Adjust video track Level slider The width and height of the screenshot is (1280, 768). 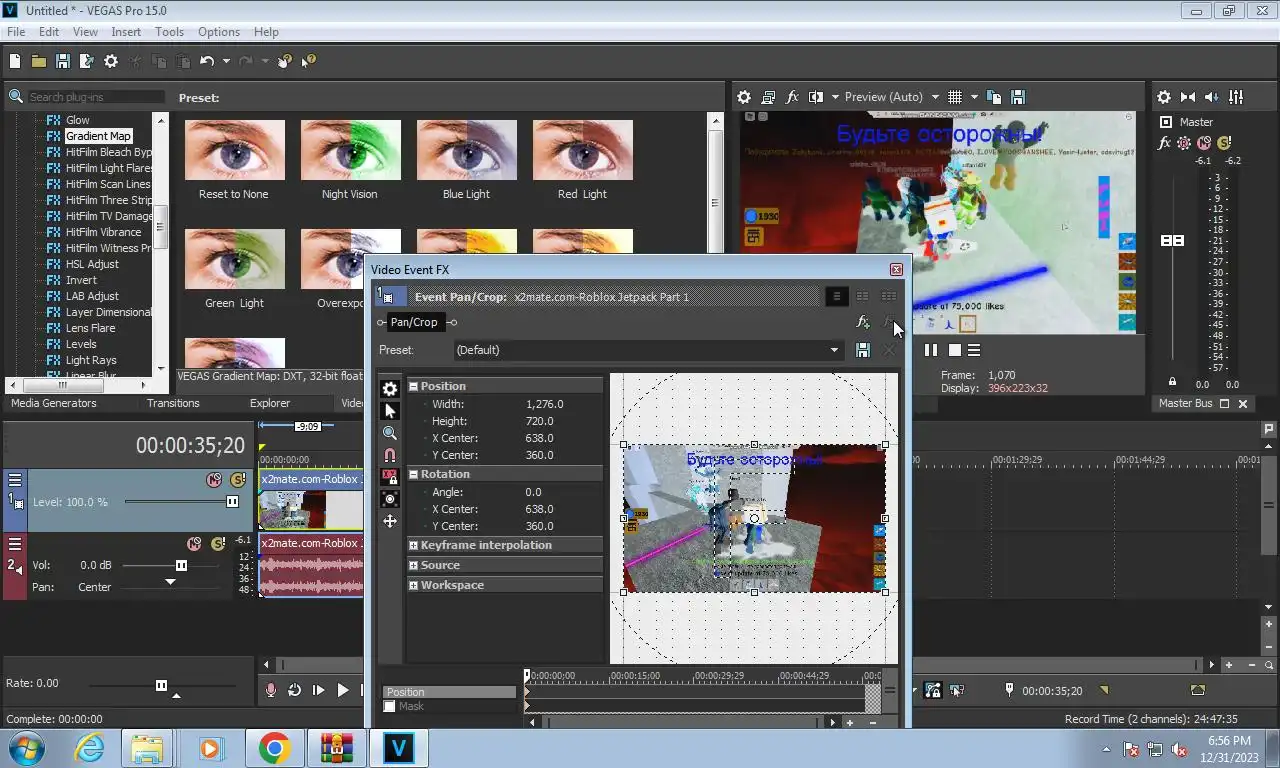(232, 502)
